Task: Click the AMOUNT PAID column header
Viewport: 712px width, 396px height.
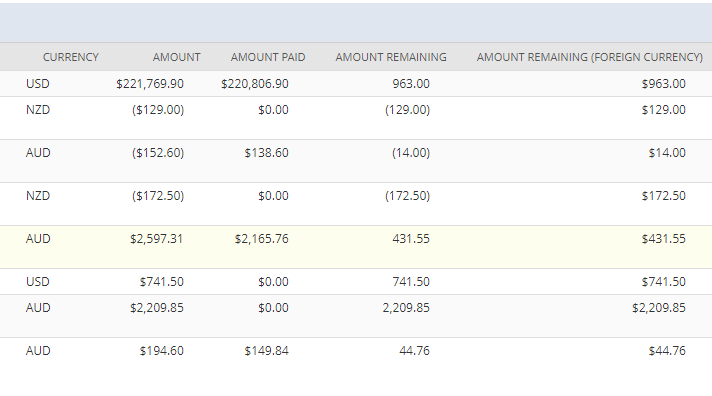Action: (268, 57)
